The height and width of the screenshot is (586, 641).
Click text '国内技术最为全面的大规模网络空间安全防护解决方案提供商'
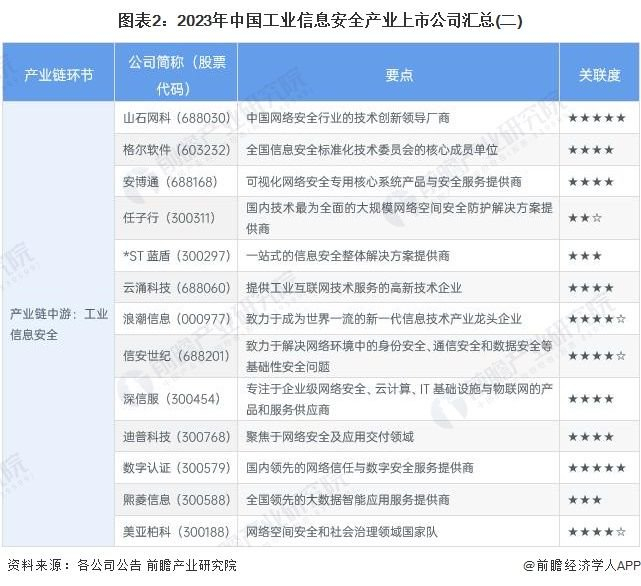tap(399, 218)
